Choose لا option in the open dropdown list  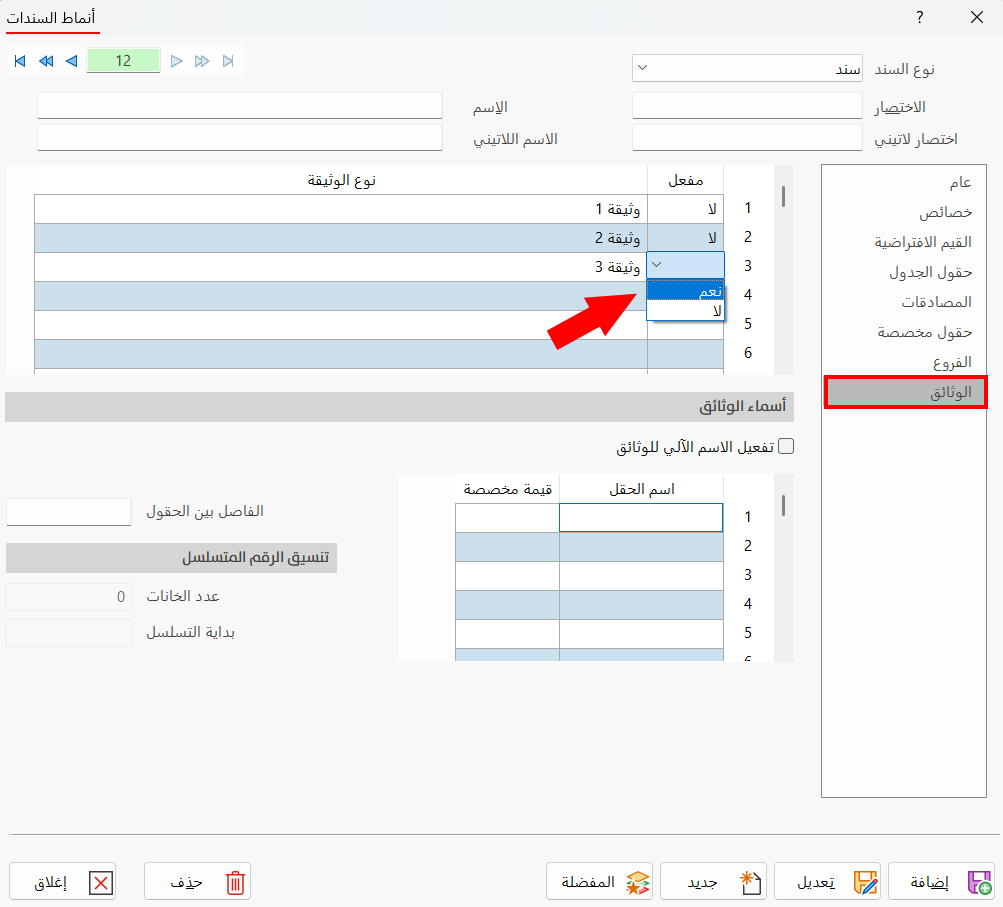(x=686, y=310)
